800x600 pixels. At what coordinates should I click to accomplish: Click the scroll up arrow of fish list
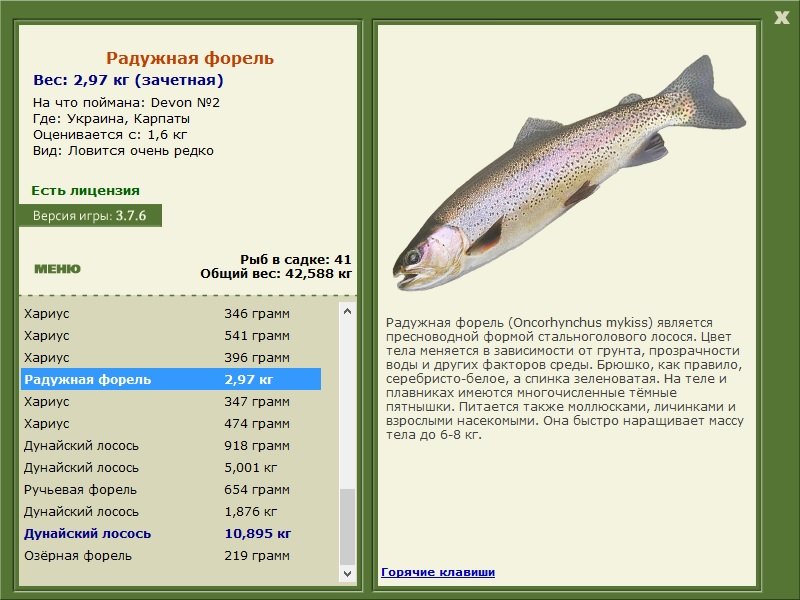coord(347,311)
